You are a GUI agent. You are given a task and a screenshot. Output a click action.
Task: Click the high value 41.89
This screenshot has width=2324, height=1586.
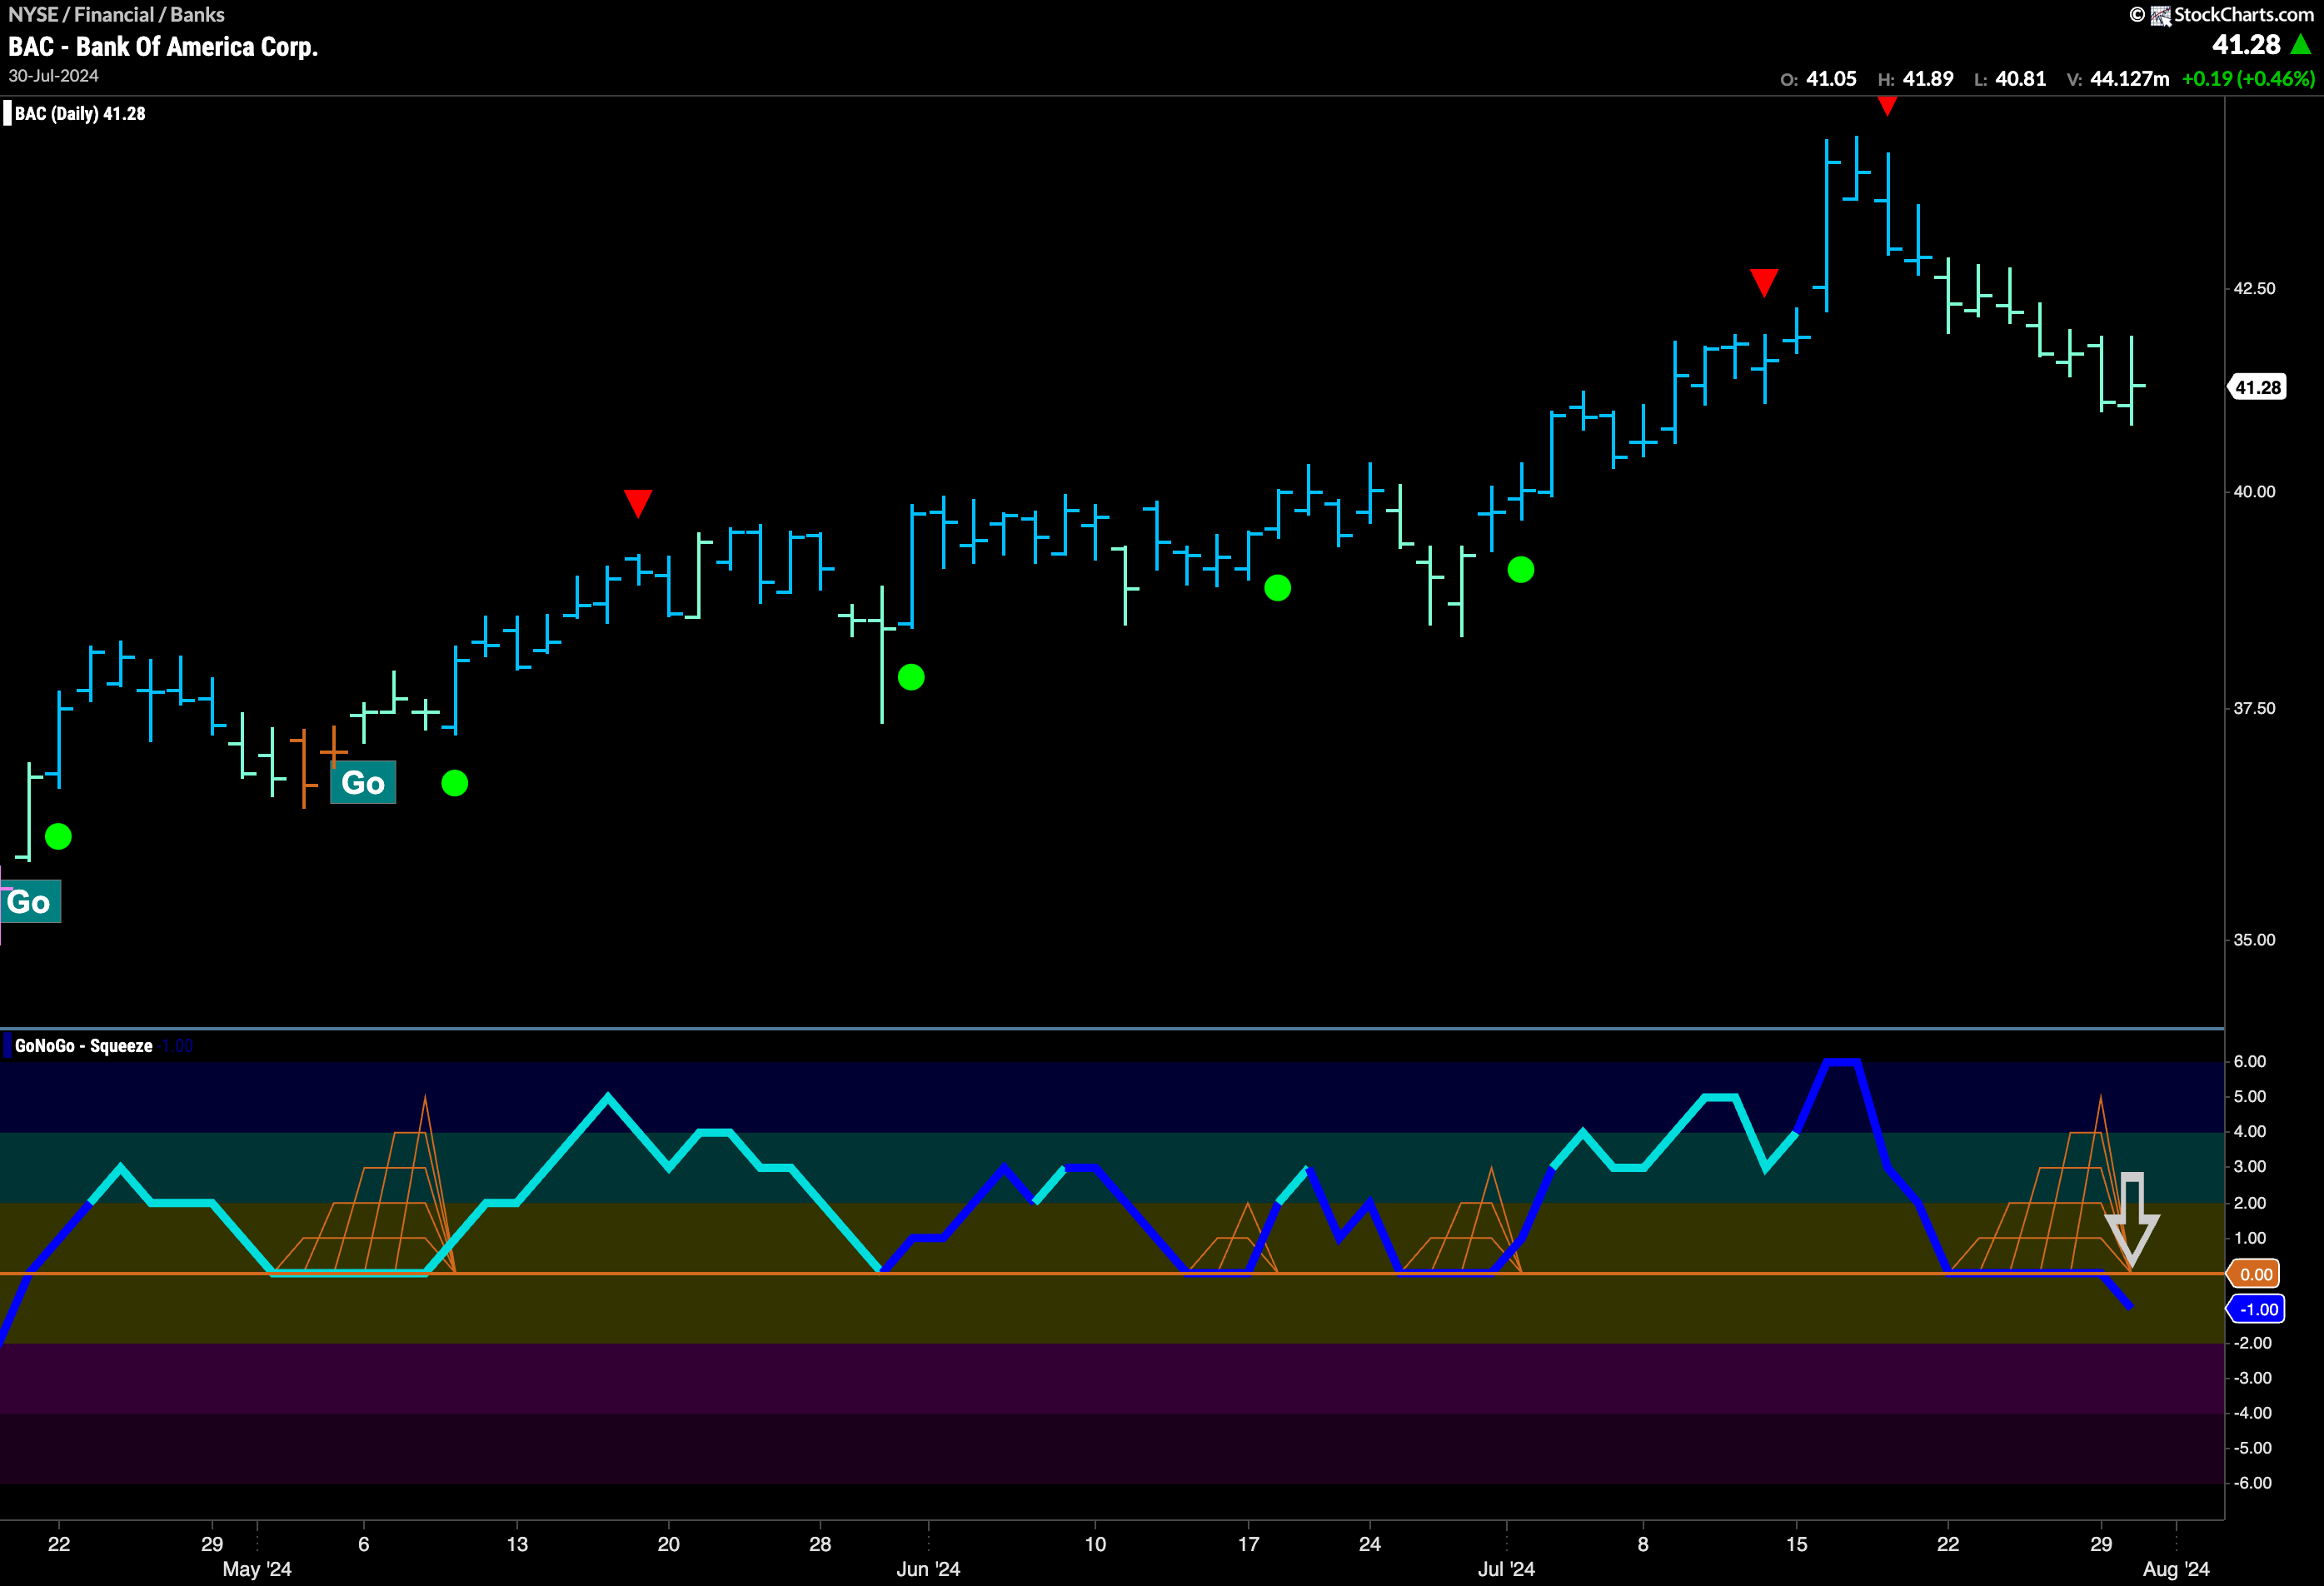pos(1928,78)
